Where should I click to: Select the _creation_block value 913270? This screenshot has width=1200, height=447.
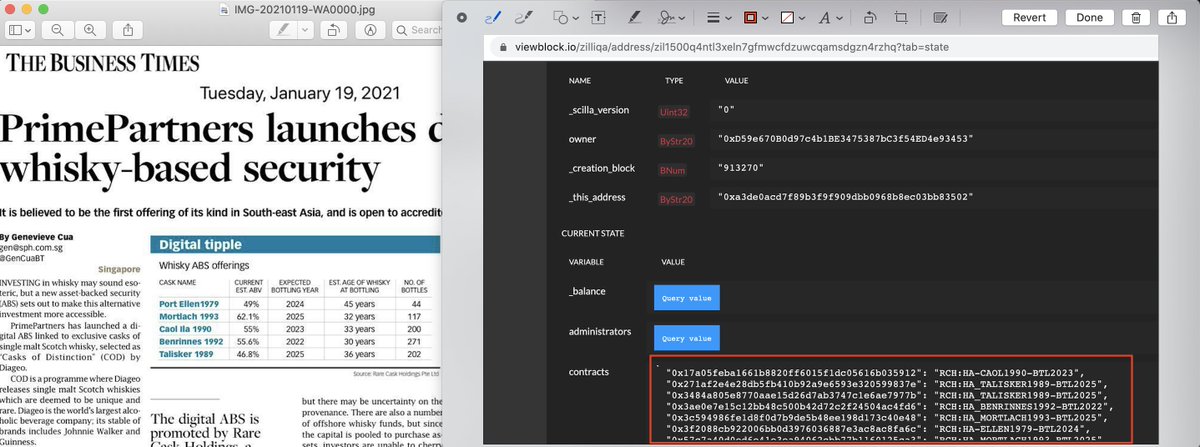coord(743,168)
